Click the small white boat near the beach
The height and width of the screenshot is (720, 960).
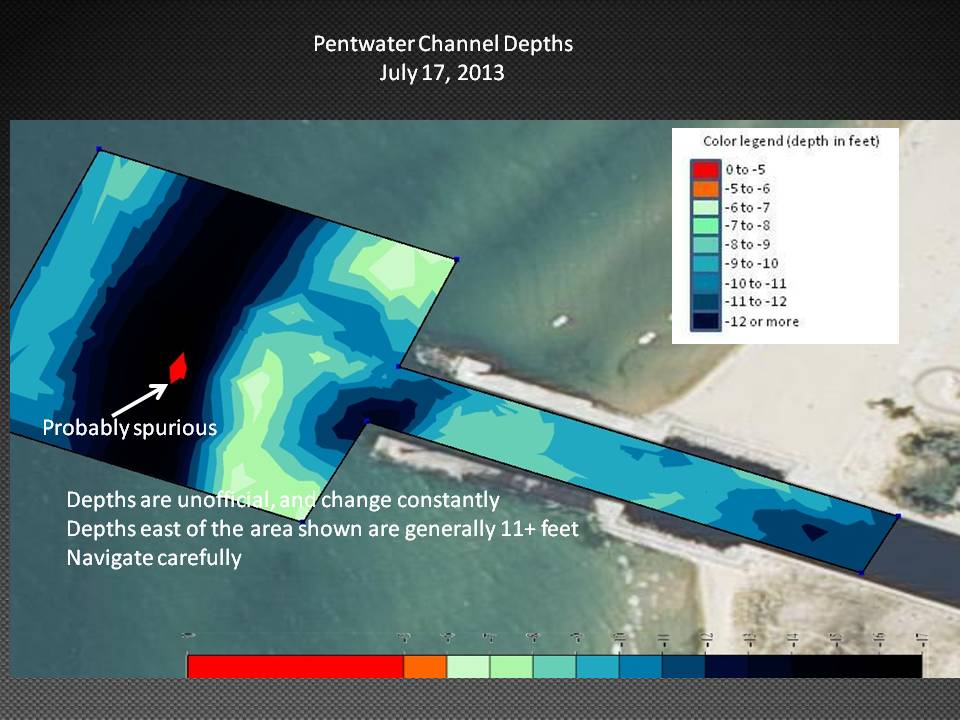560,321
